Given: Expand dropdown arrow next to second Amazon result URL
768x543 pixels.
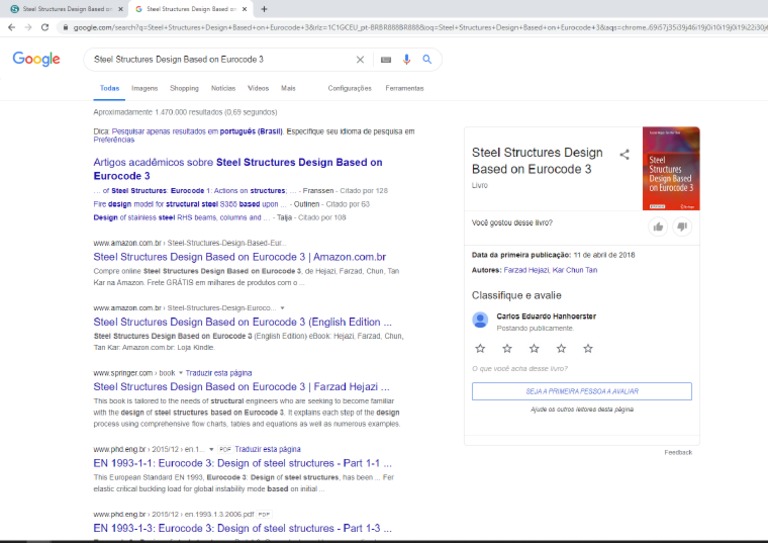Looking at the screenshot, I should (x=282, y=308).
